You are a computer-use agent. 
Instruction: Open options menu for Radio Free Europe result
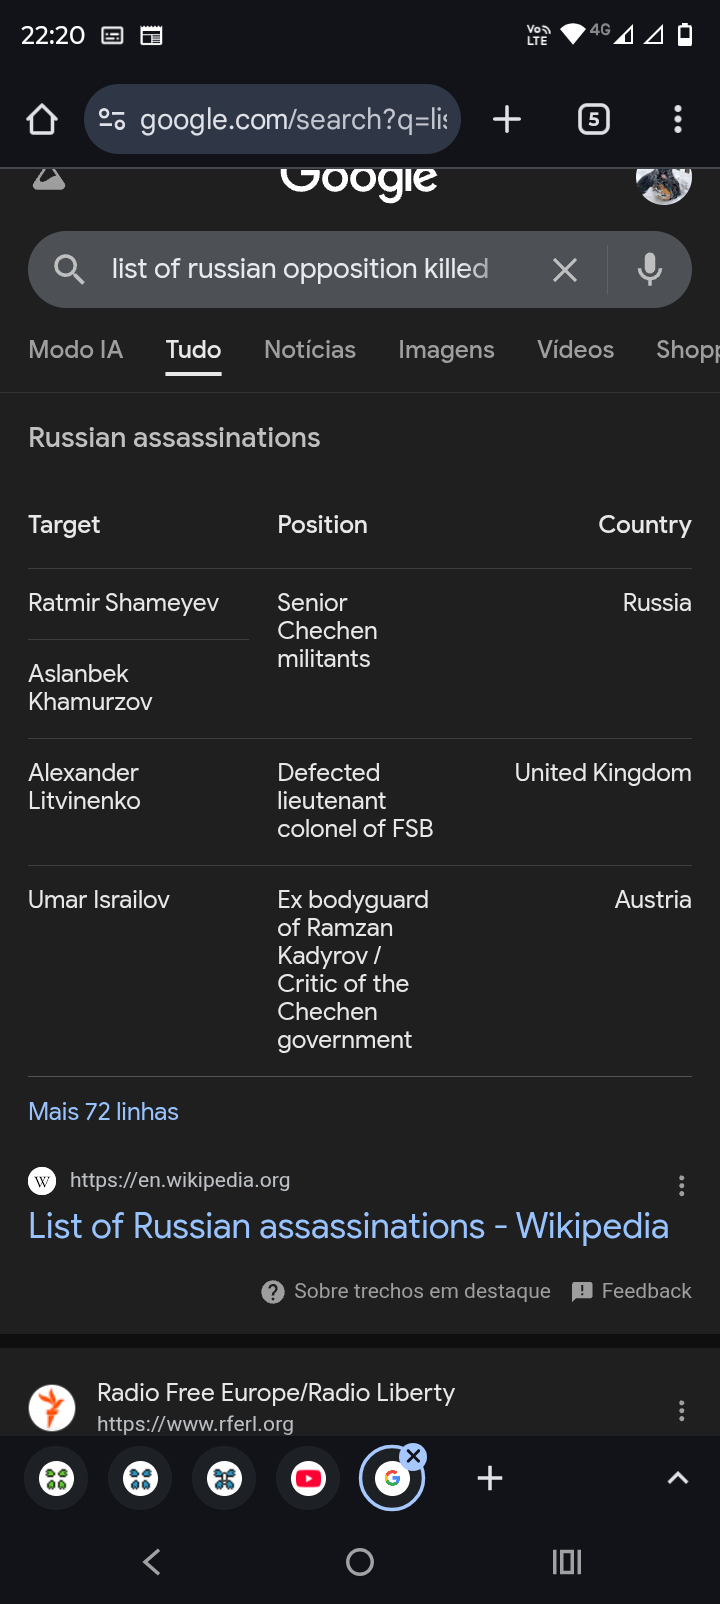pos(682,1411)
